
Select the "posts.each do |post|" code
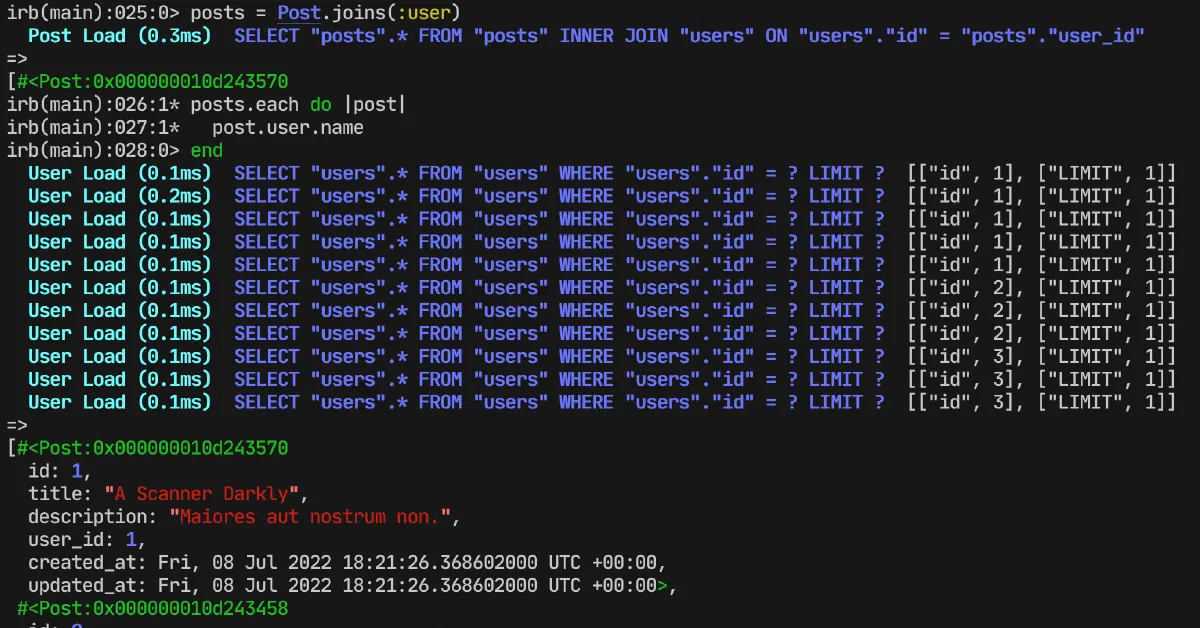[298, 105]
